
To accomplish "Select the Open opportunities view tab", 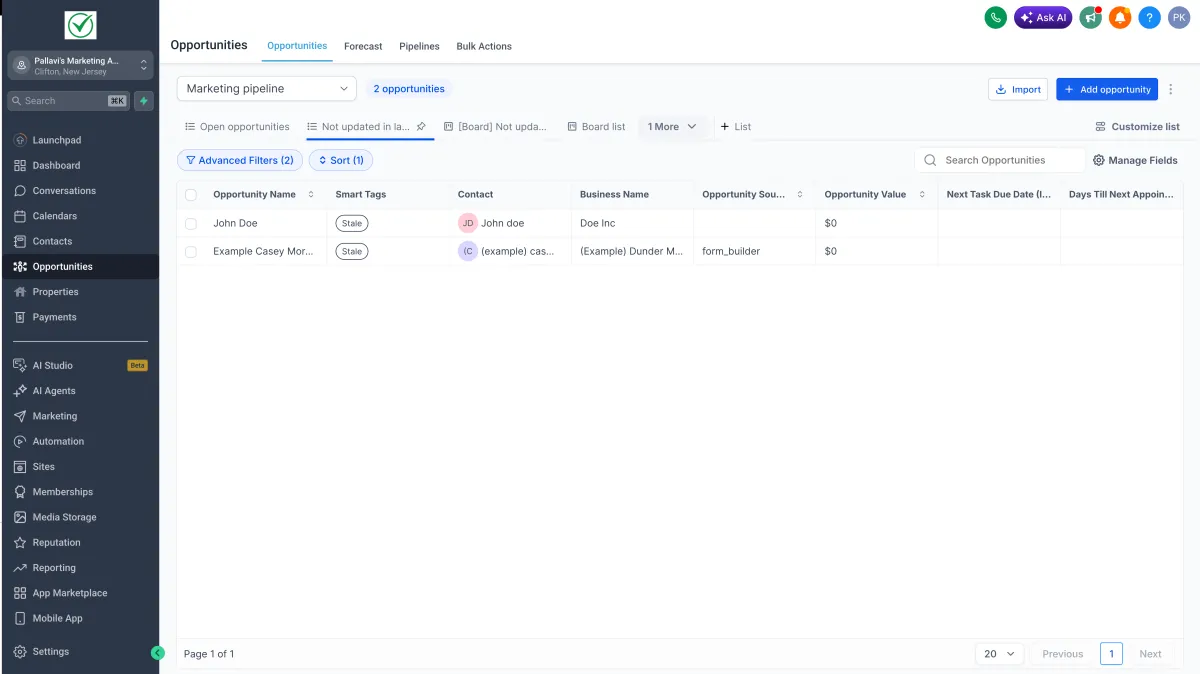I will coord(237,127).
